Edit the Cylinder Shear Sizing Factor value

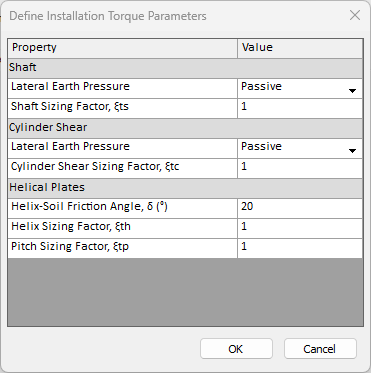[x=300, y=168]
